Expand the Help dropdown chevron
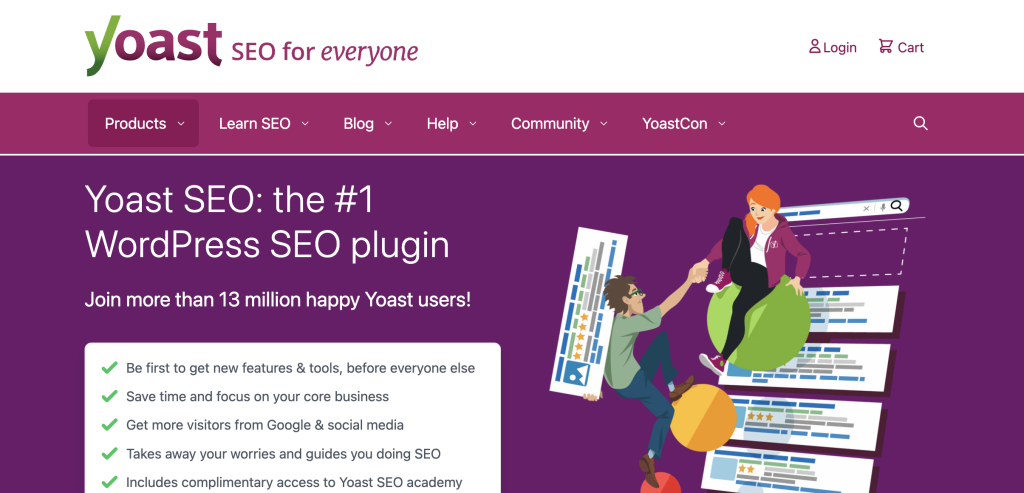1024x493 pixels. click(x=473, y=123)
